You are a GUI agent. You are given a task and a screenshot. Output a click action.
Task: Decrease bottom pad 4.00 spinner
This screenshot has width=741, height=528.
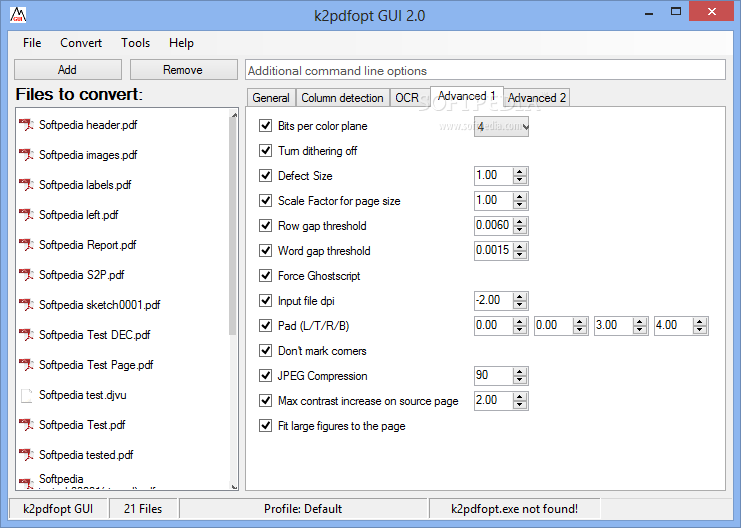tap(700, 329)
